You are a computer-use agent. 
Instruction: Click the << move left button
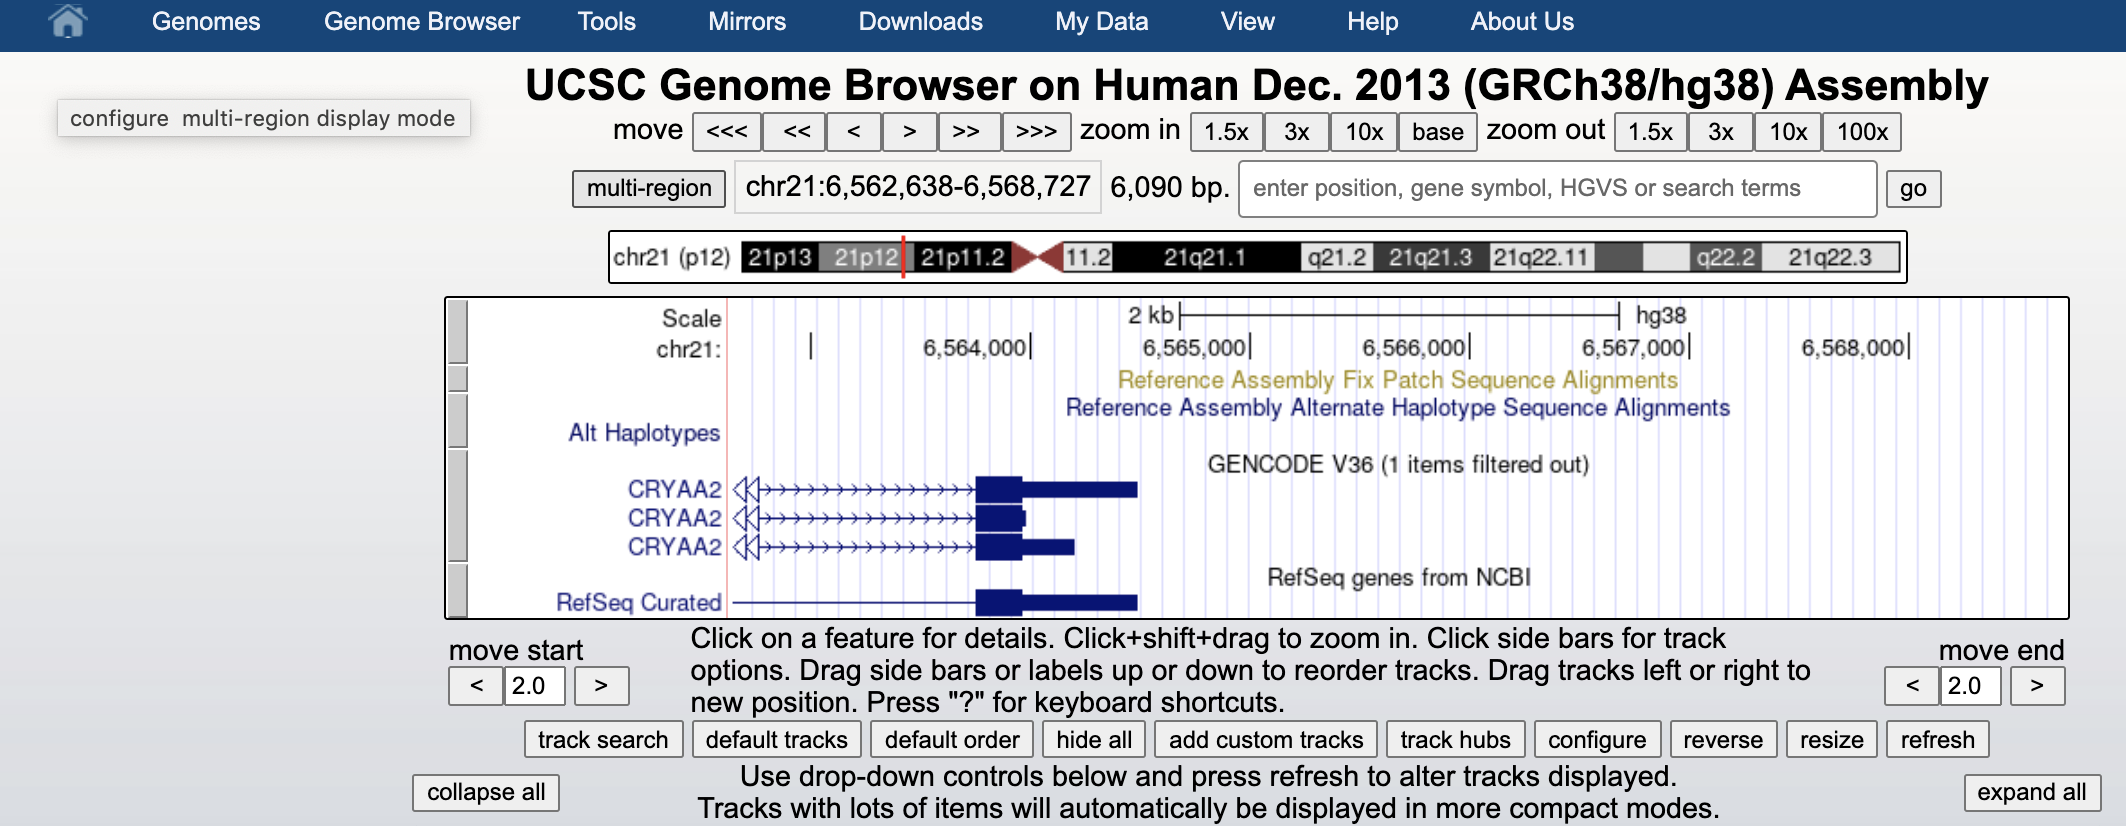click(x=797, y=132)
